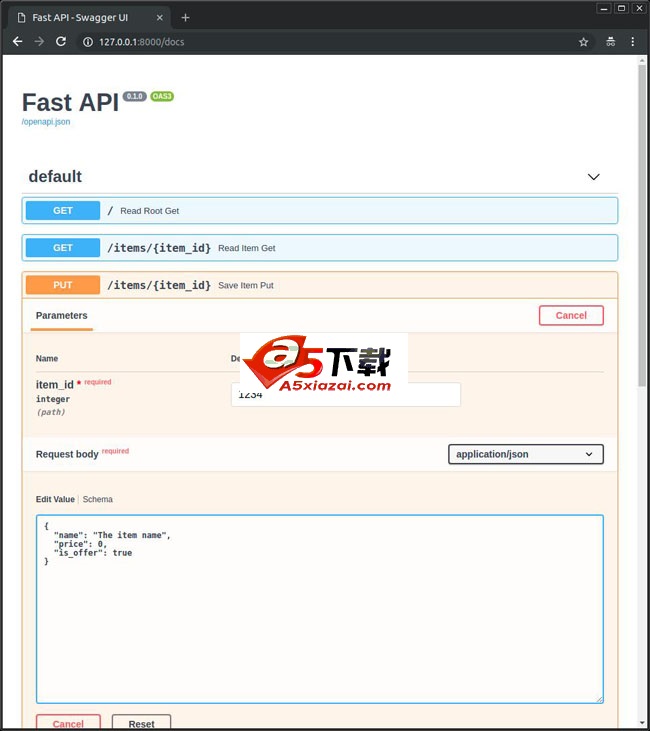The image size is (650, 731).
Task: Switch to the Edit Value tab
Action: coord(55,499)
